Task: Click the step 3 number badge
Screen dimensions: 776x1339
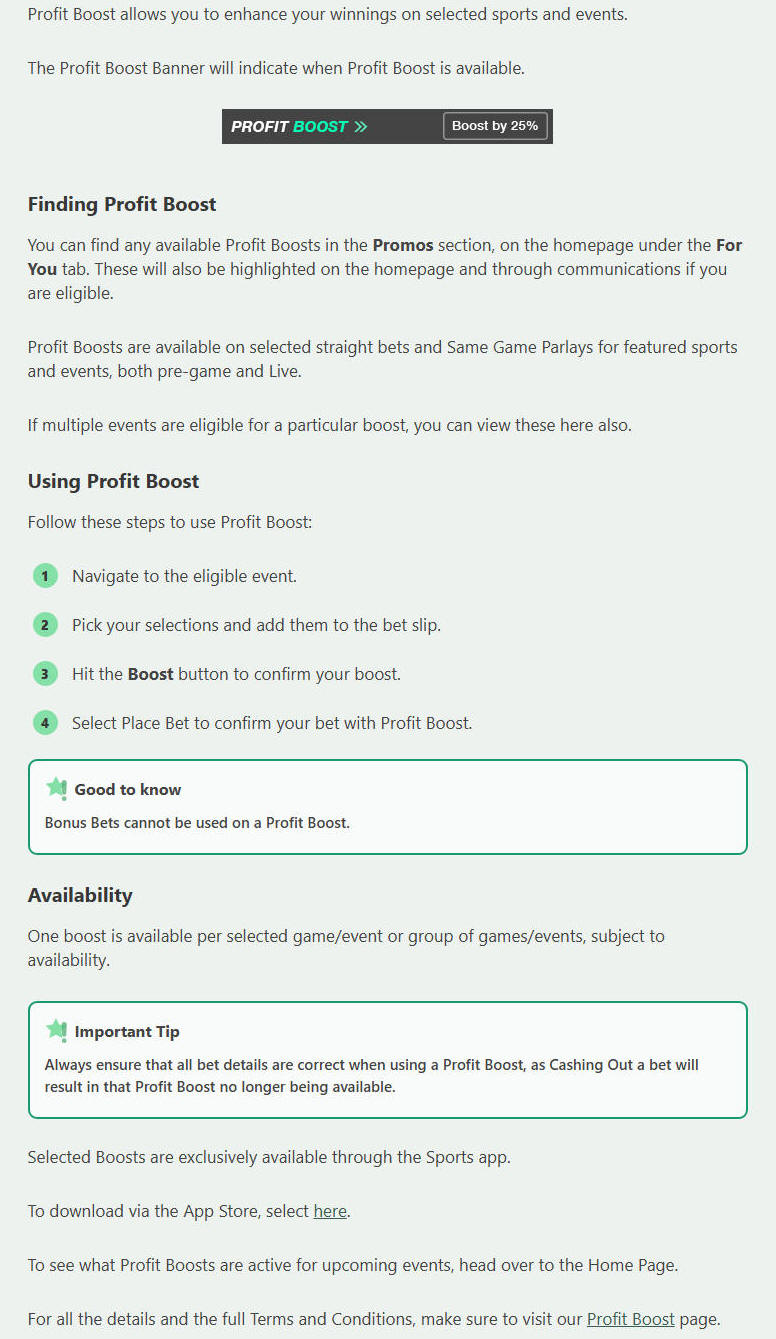Action: (45, 674)
